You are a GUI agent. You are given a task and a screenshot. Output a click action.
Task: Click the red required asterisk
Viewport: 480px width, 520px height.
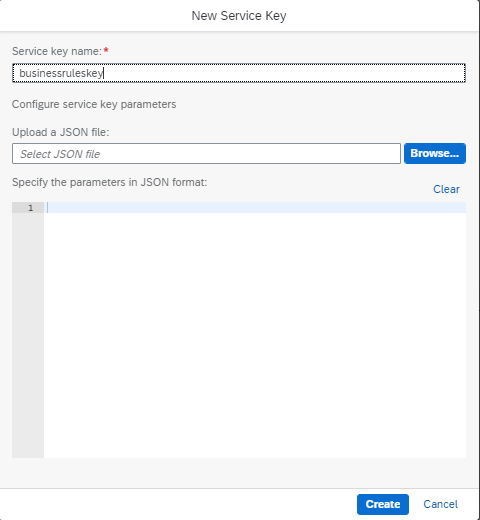pyautogui.click(x=106, y=50)
